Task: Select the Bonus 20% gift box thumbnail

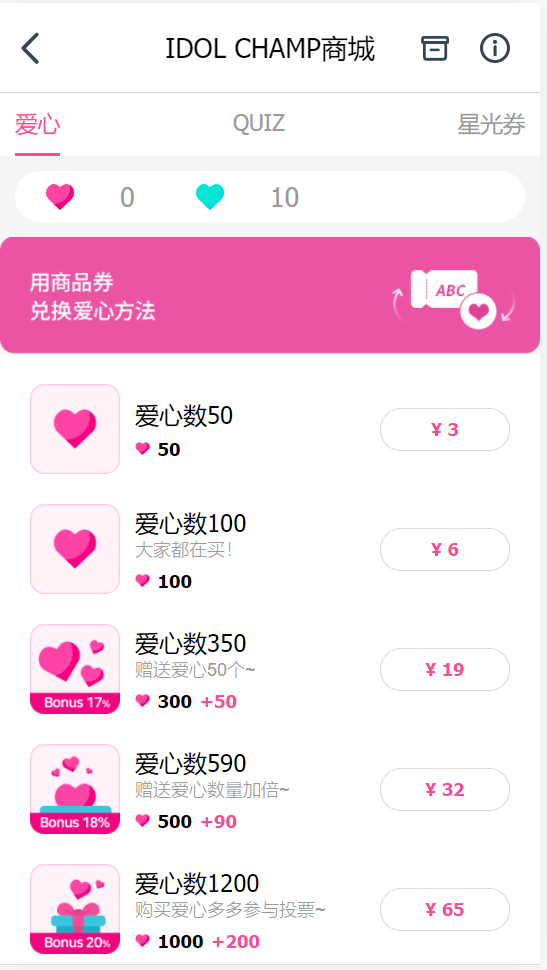Action: (75, 909)
